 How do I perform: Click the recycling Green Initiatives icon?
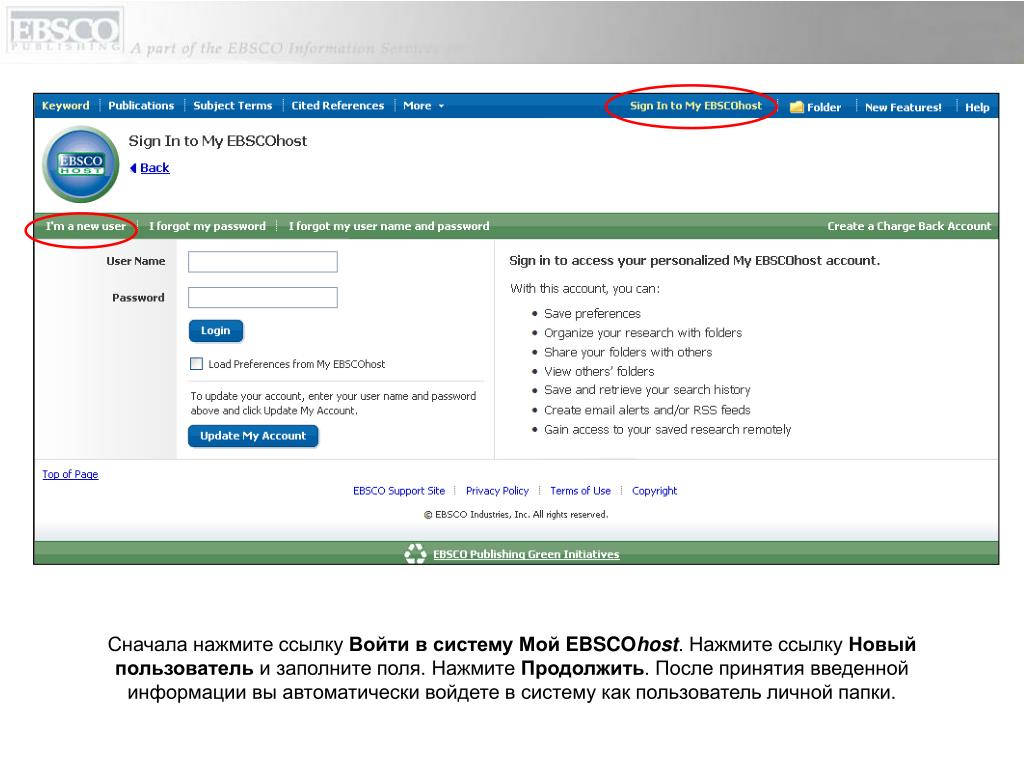(x=415, y=554)
